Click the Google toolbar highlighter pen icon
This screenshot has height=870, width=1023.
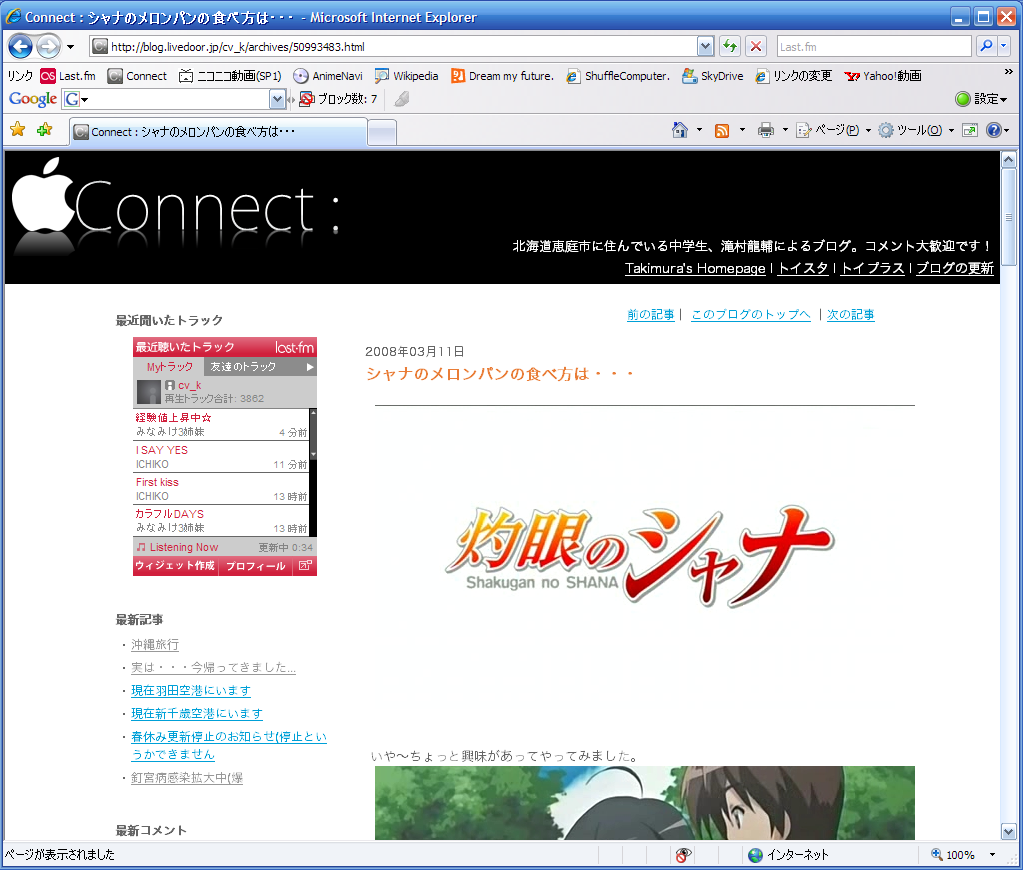(x=402, y=99)
